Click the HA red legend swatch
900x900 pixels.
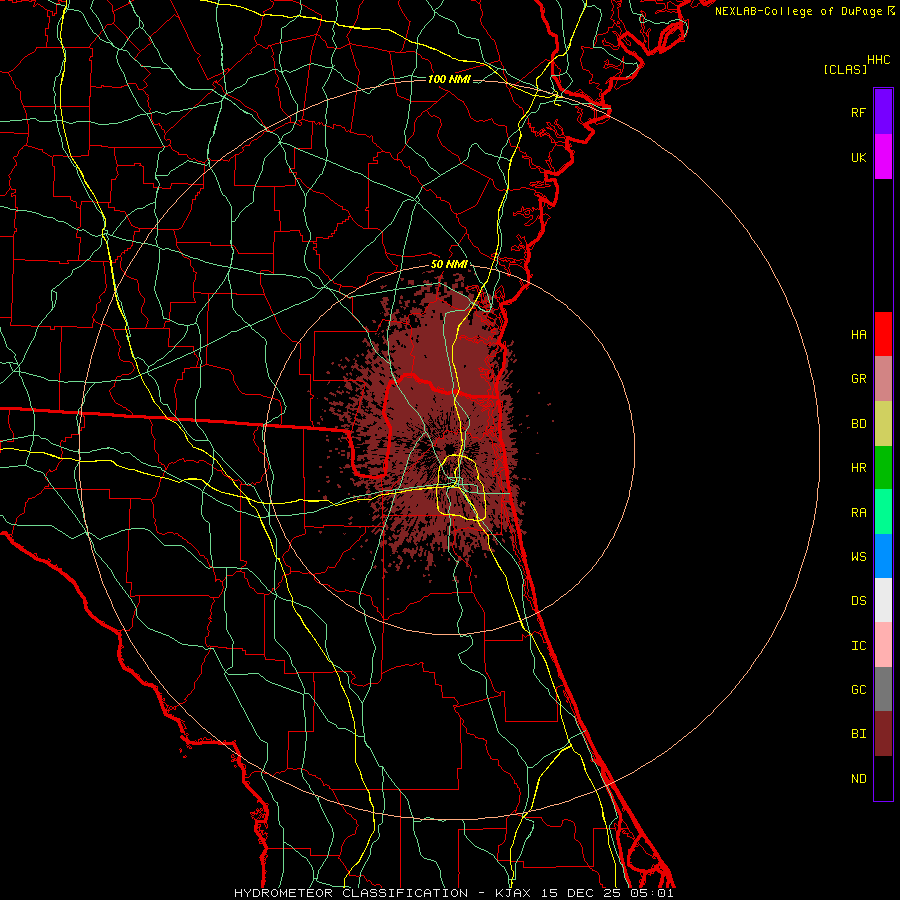(x=883, y=334)
